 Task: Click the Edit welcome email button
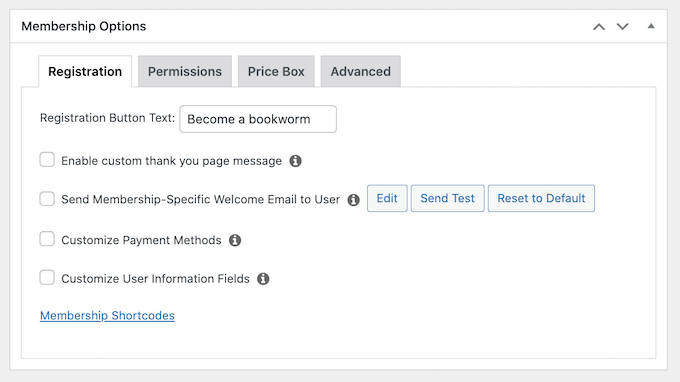(x=387, y=198)
